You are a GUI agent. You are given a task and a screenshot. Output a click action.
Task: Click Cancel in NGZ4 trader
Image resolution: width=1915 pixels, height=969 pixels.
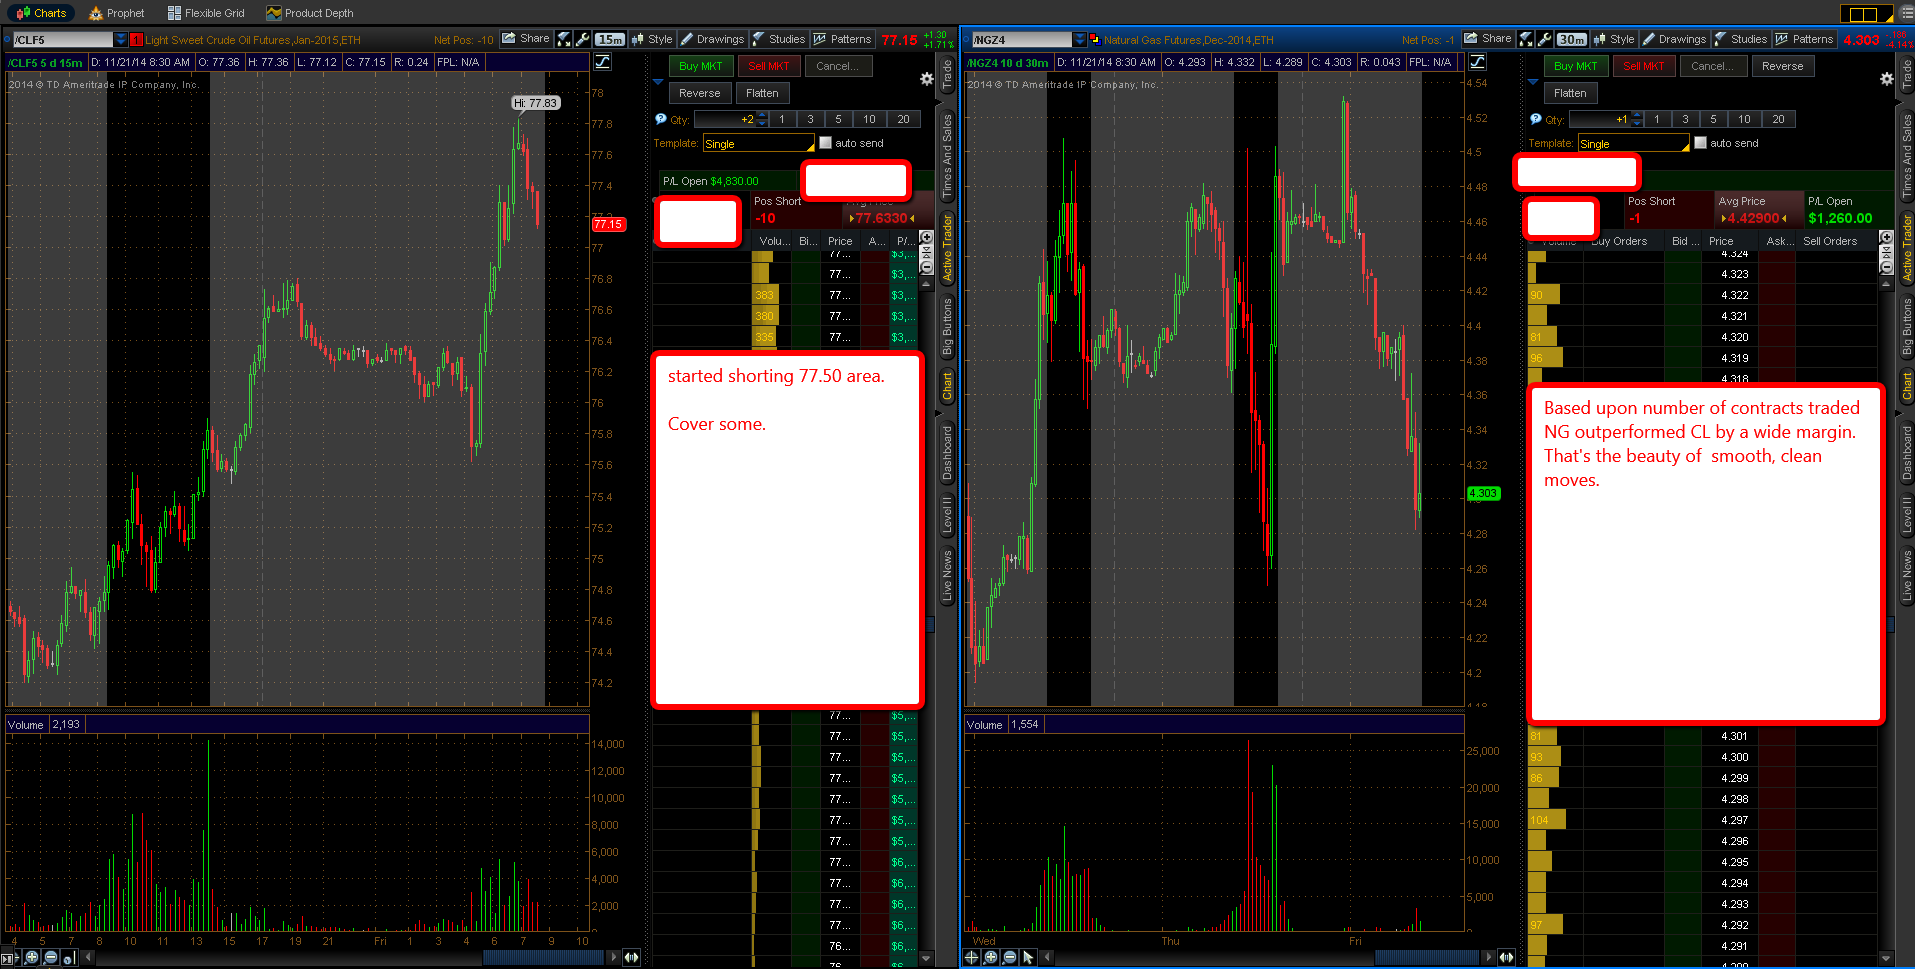[x=1713, y=66]
